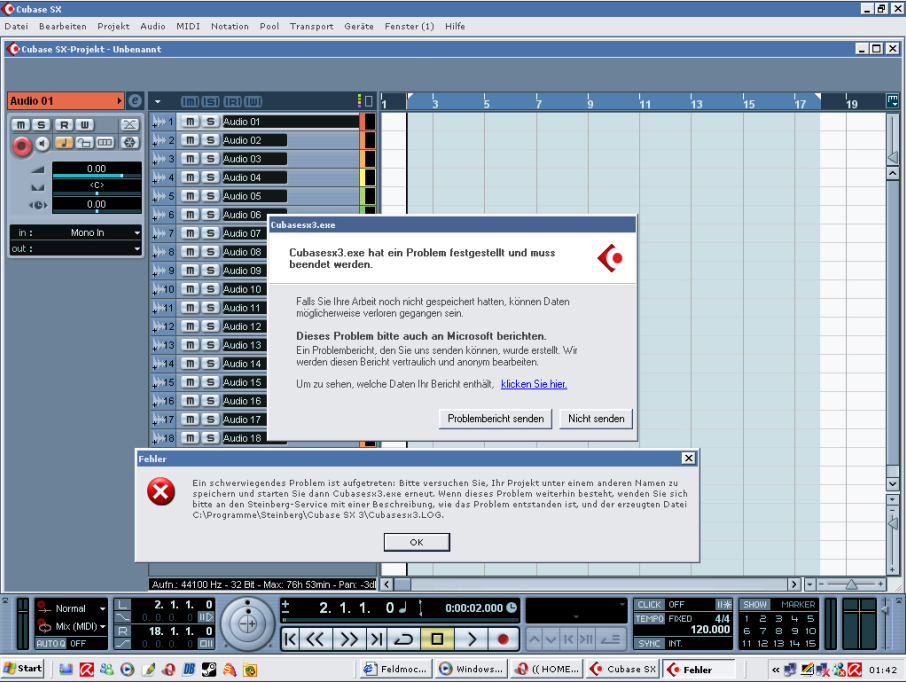Viewport: 906px width, 683px height.
Task: Toggle the SYNC button on the transport
Action: (649, 643)
